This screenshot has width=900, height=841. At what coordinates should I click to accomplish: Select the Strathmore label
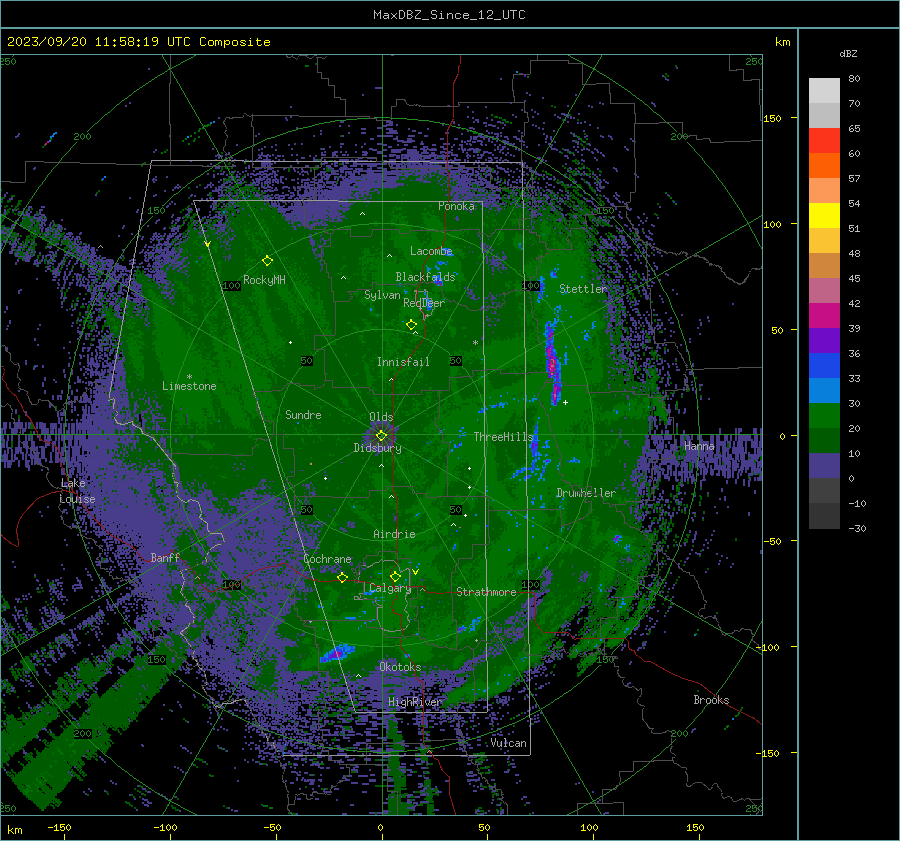[486, 592]
